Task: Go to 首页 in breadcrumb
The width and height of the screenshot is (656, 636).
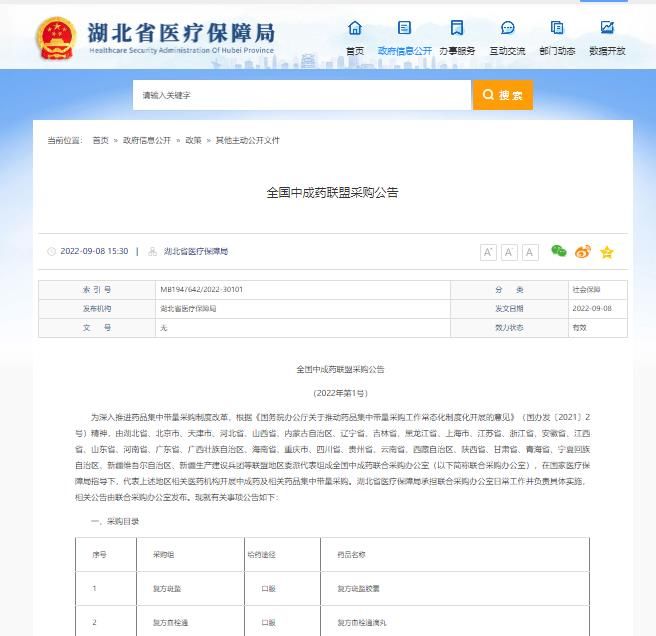Action: coord(100,141)
